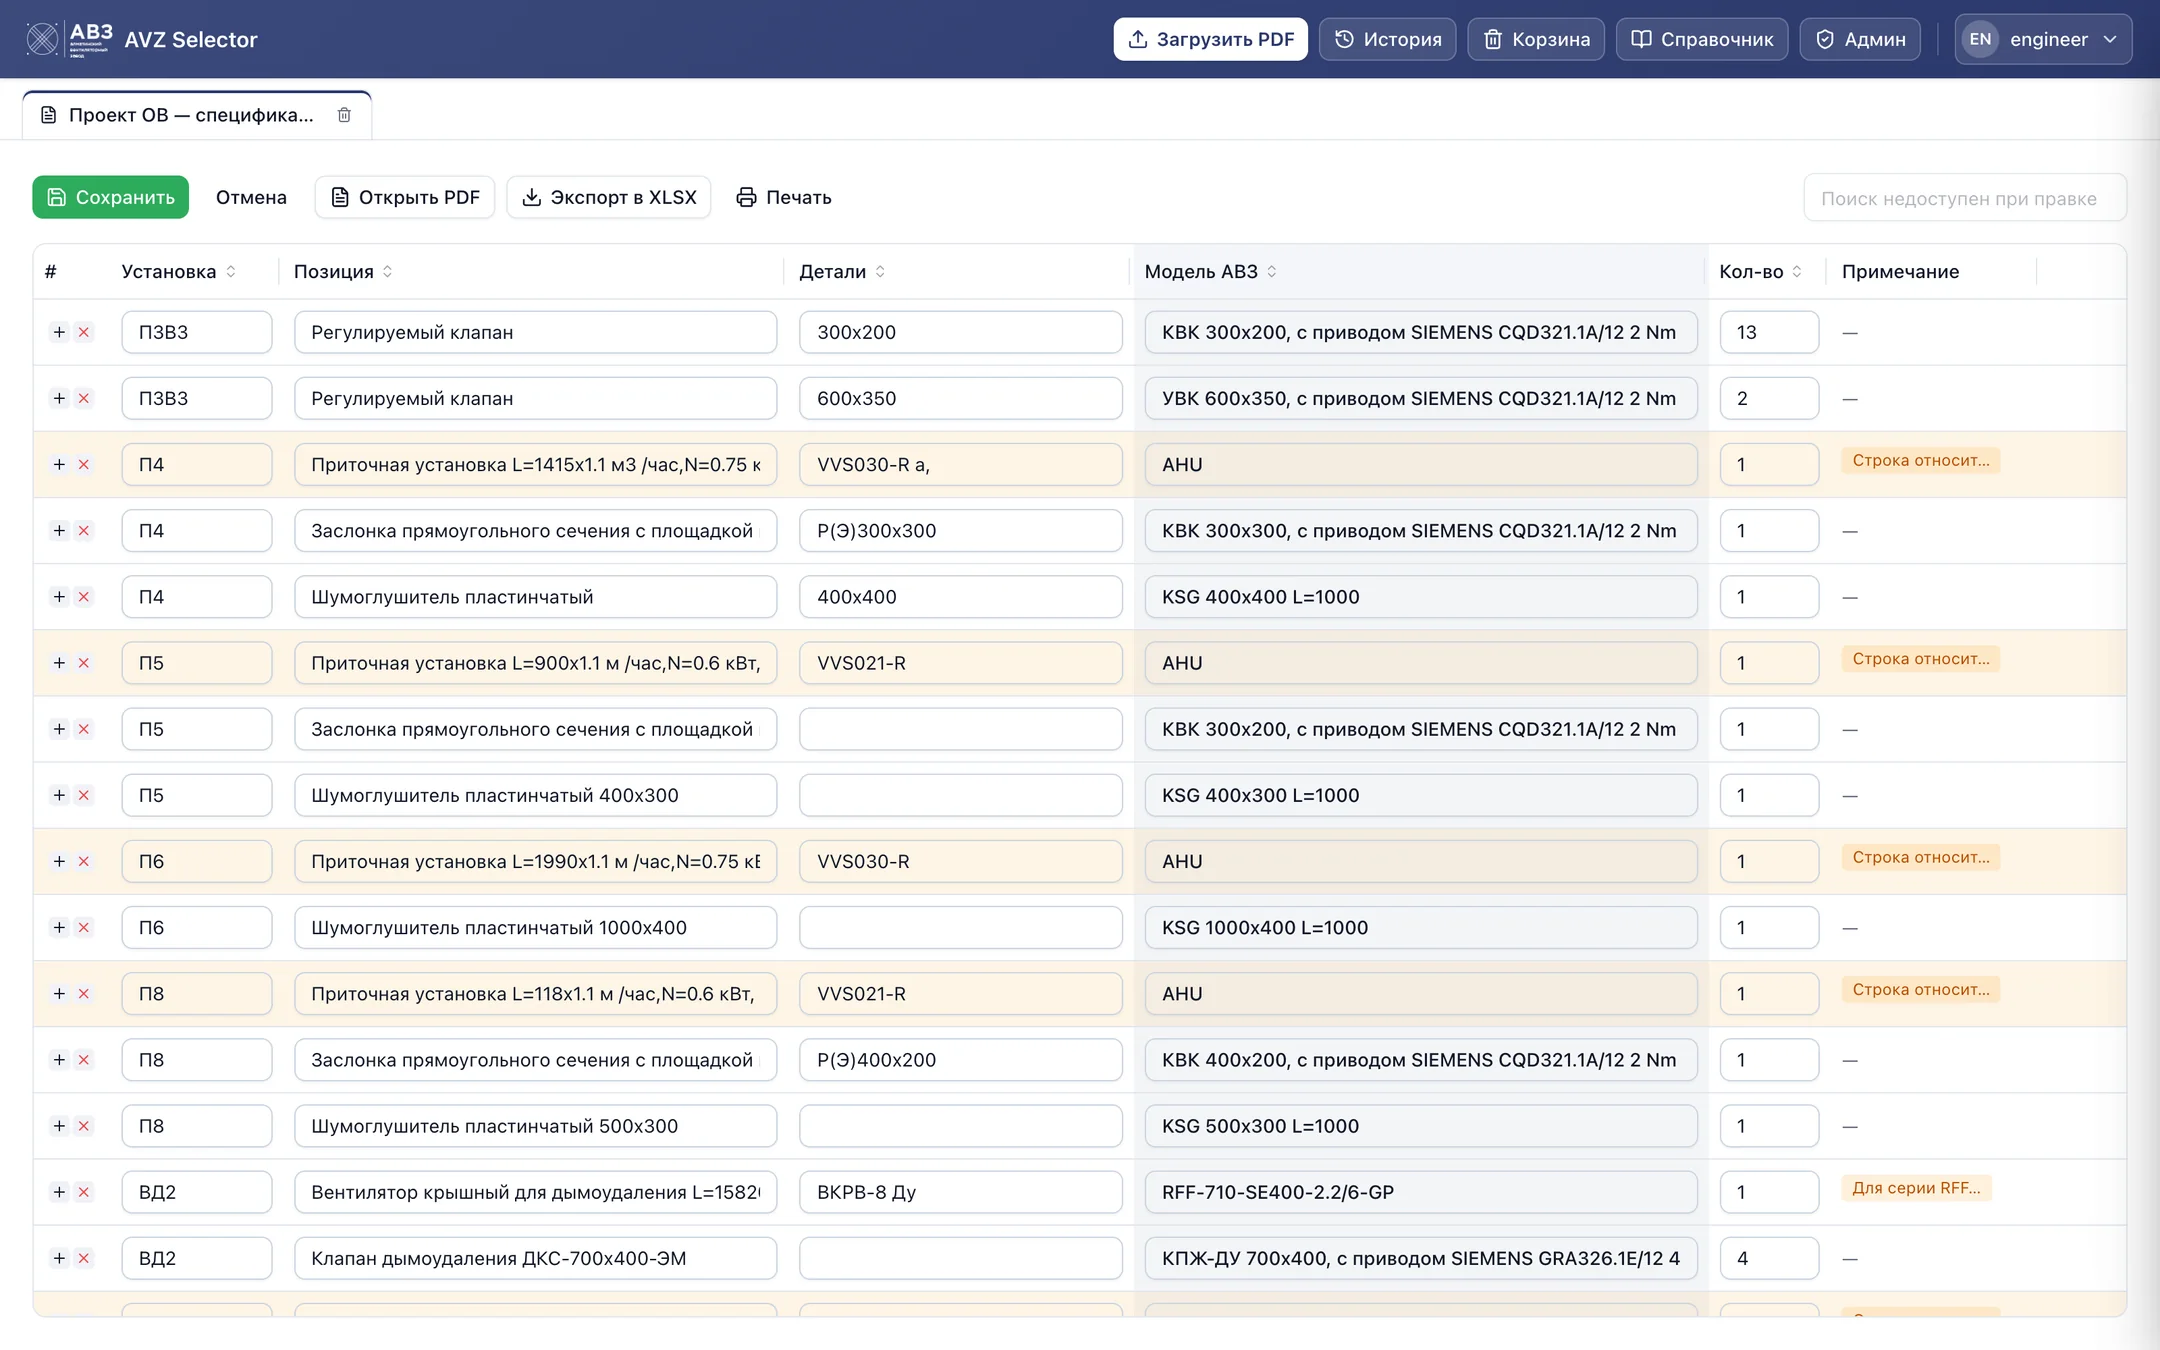Click Экспорт в XLSX

(x=609, y=197)
